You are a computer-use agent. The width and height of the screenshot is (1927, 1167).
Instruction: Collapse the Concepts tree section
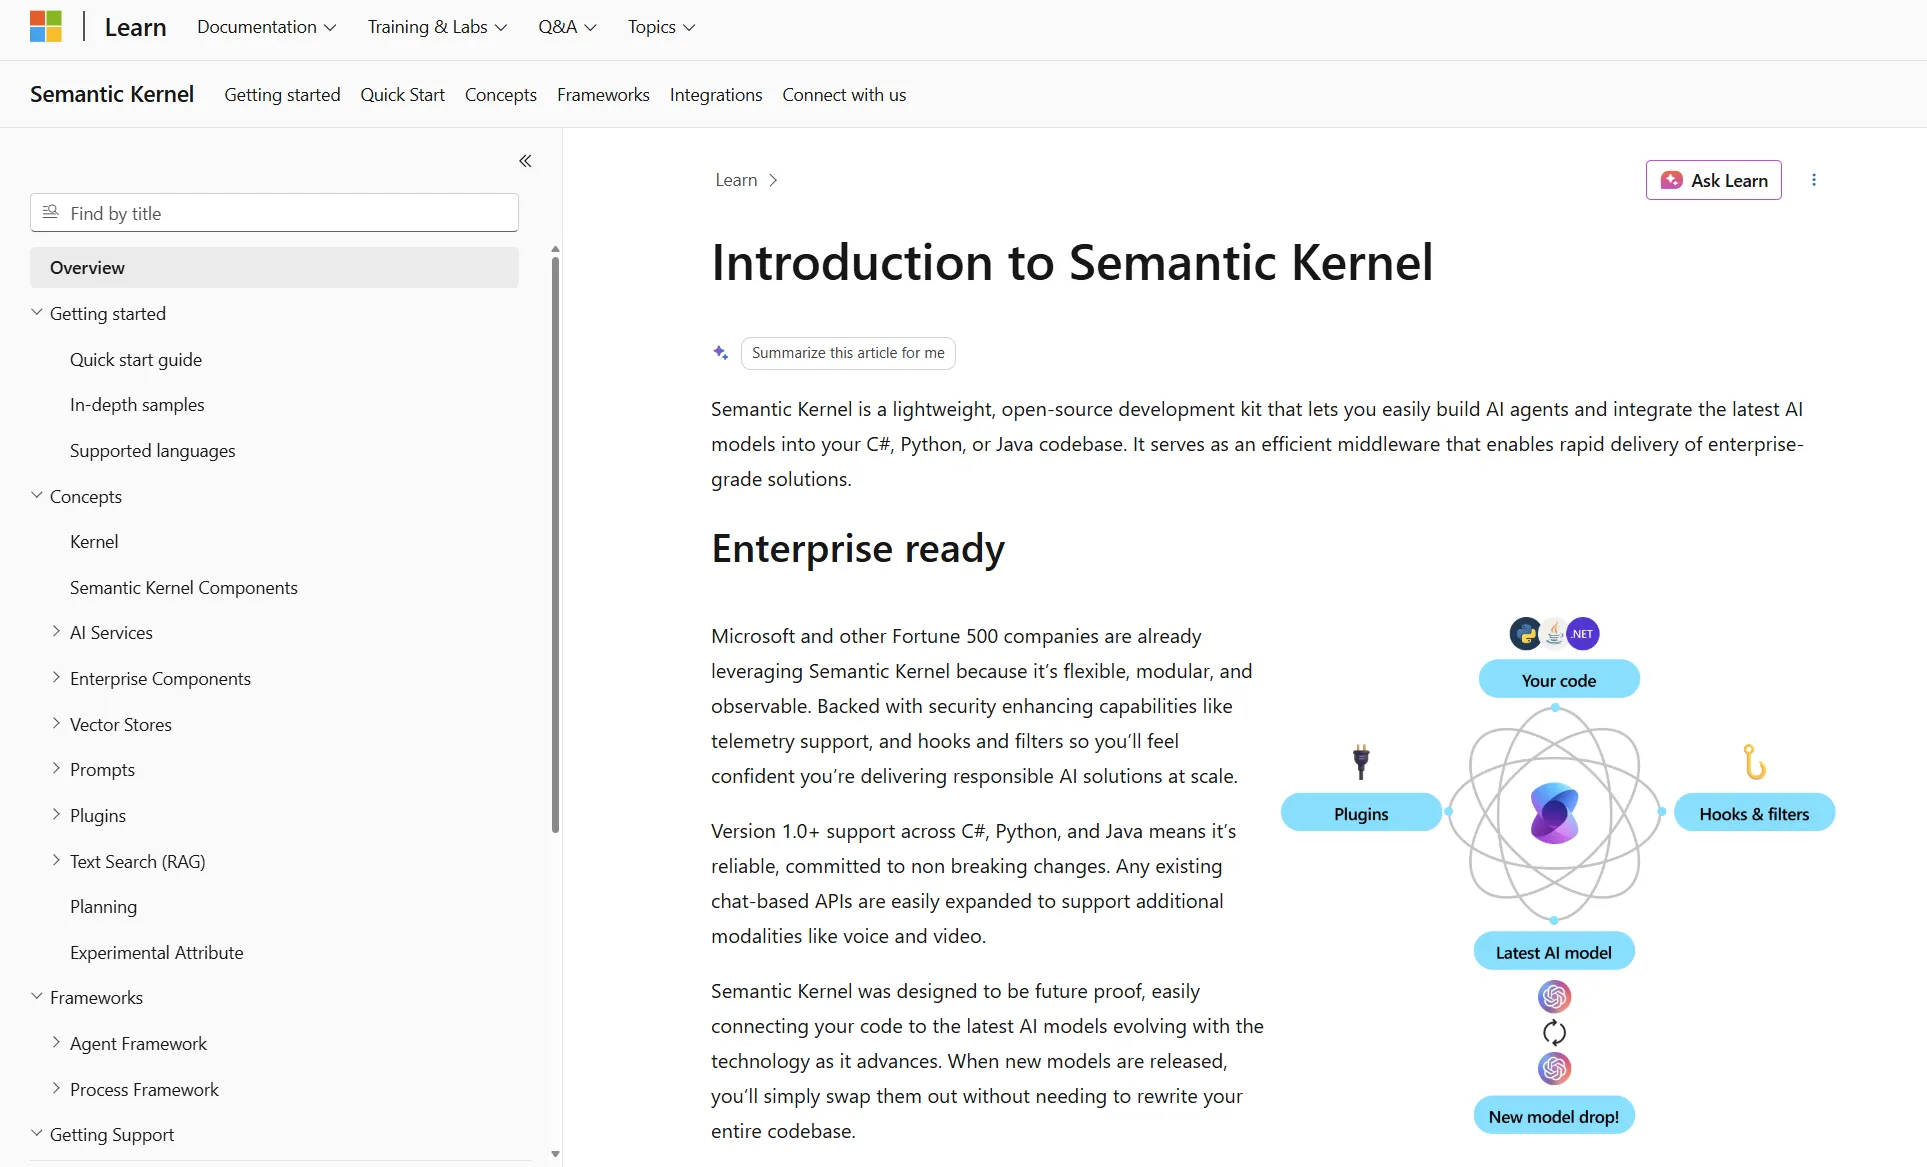point(37,496)
